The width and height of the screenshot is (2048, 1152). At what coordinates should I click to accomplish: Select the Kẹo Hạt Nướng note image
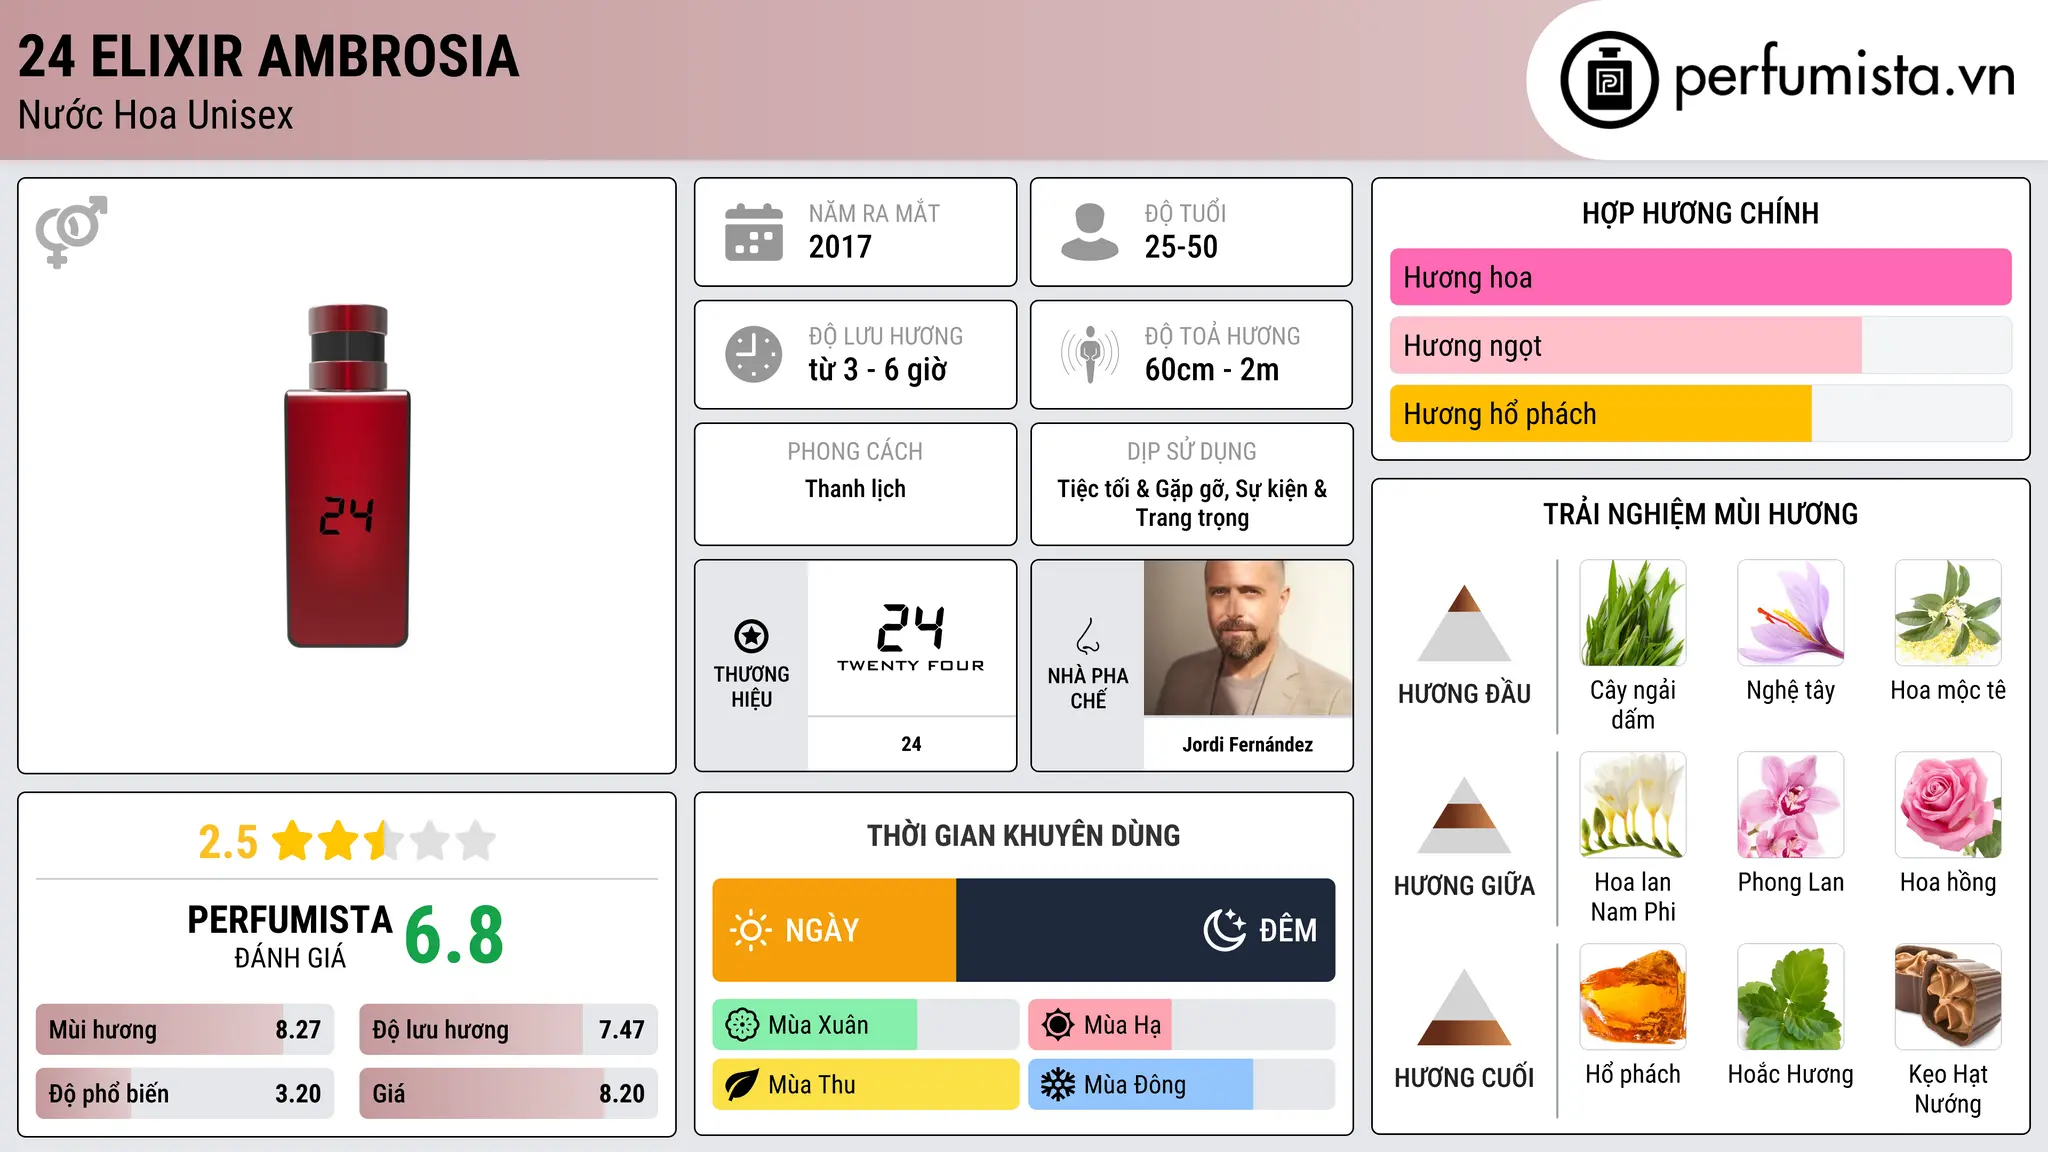1948,997
